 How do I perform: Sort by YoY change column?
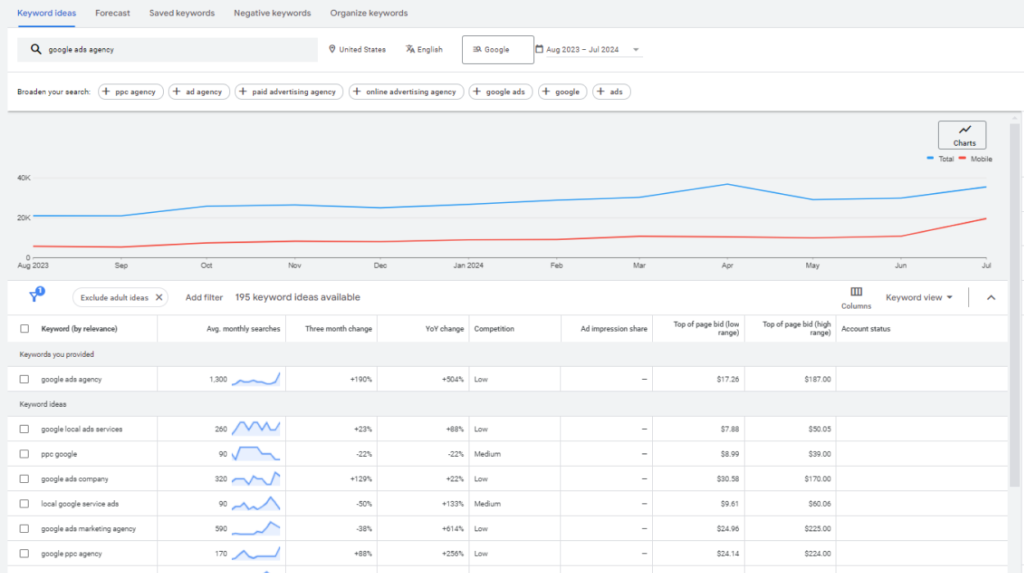[444, 329]
